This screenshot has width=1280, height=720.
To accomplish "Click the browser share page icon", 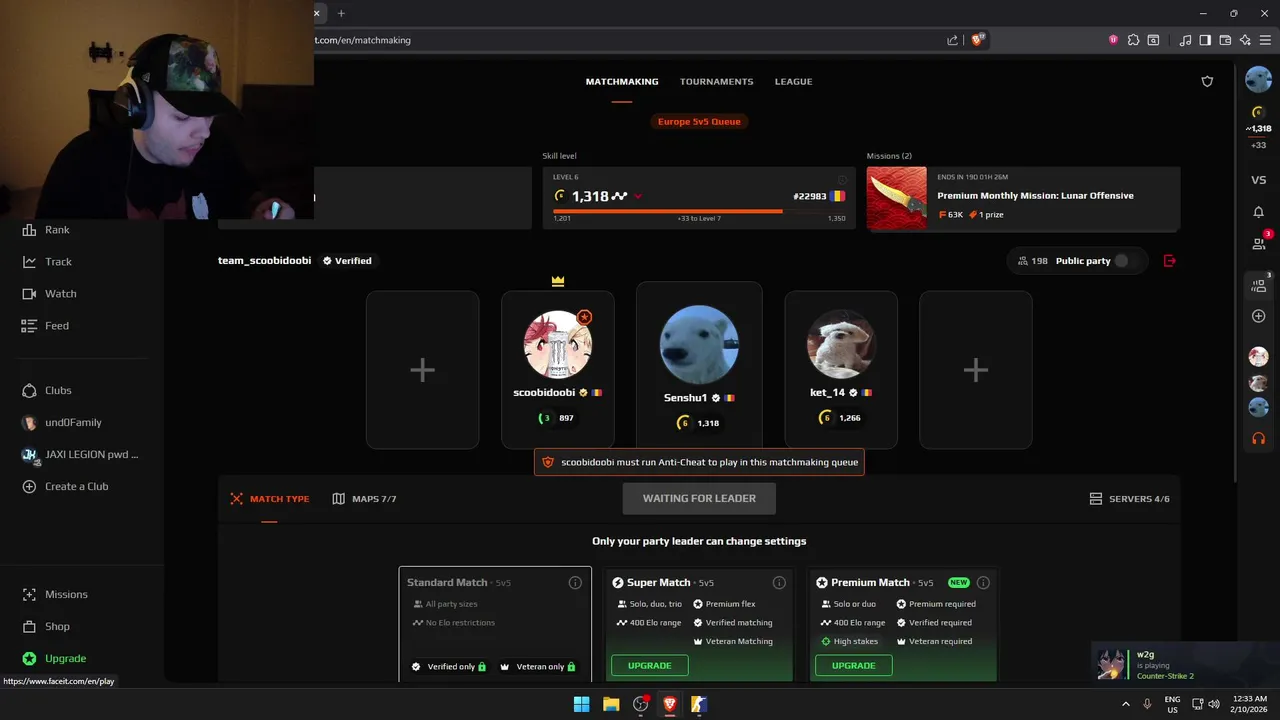I will pos(952,40).
